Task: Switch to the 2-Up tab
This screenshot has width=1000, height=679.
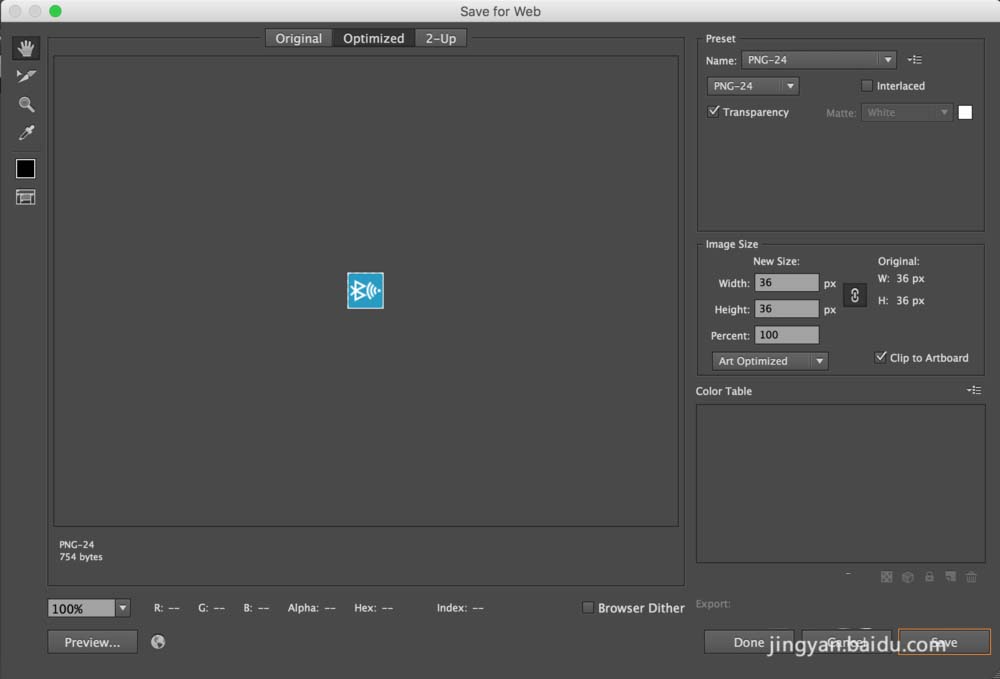Action: 441,38
